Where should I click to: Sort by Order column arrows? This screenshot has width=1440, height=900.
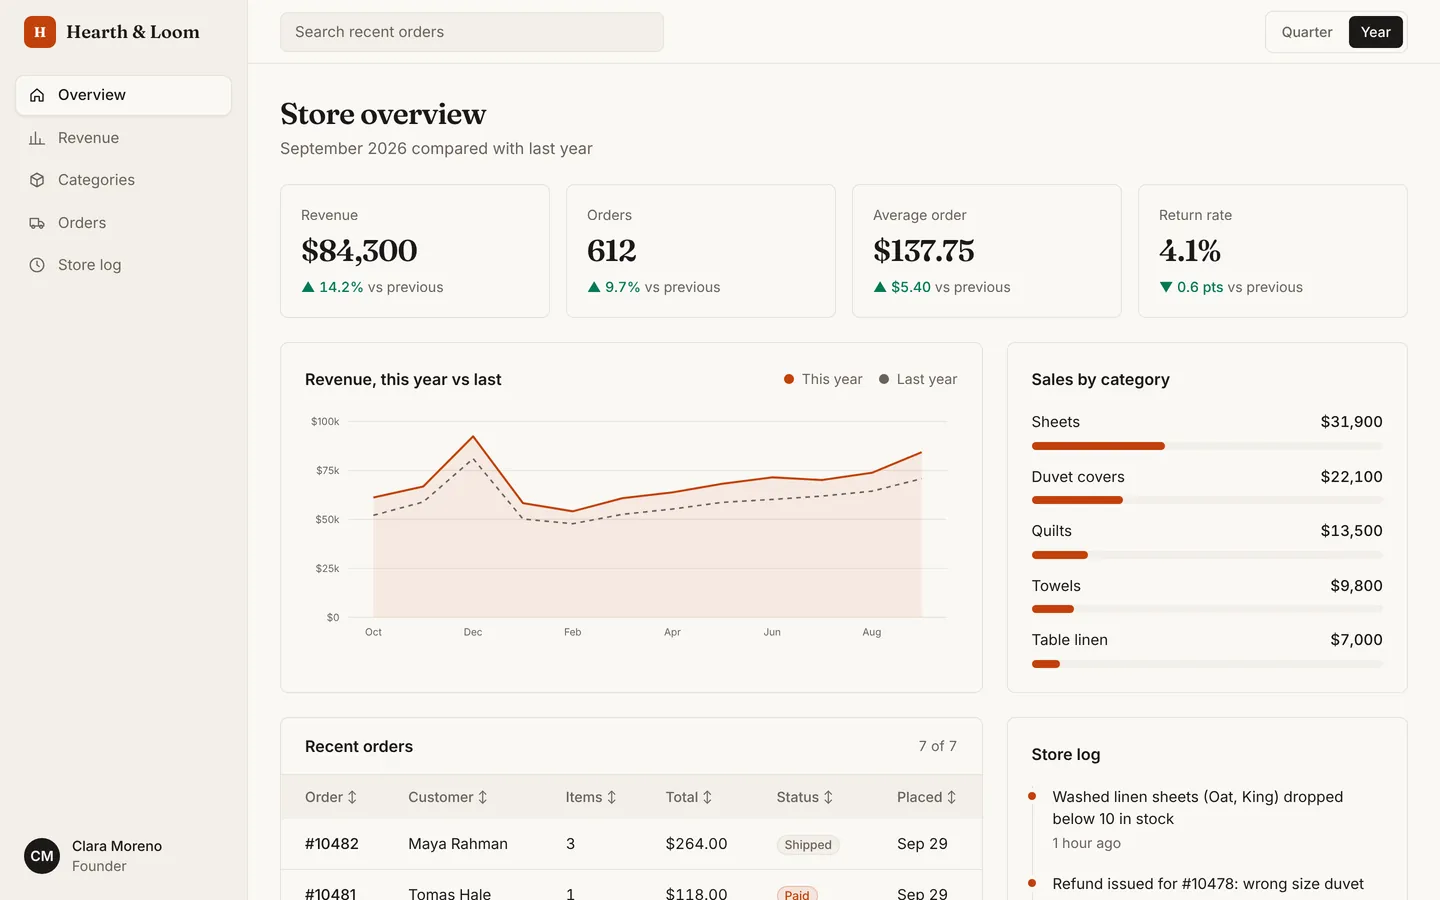[x=352, y=797]
